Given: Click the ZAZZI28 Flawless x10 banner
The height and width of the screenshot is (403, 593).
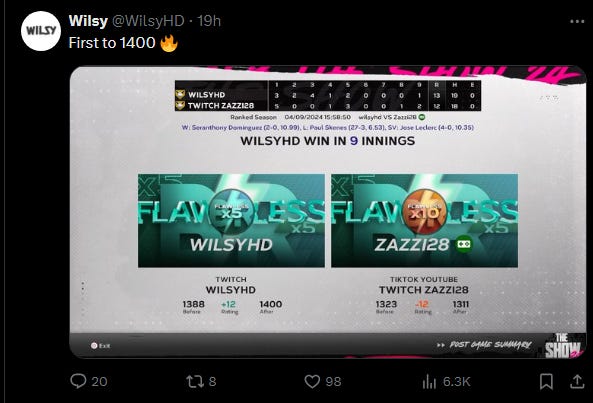Looking at the screenshot, I should [424, 220].
